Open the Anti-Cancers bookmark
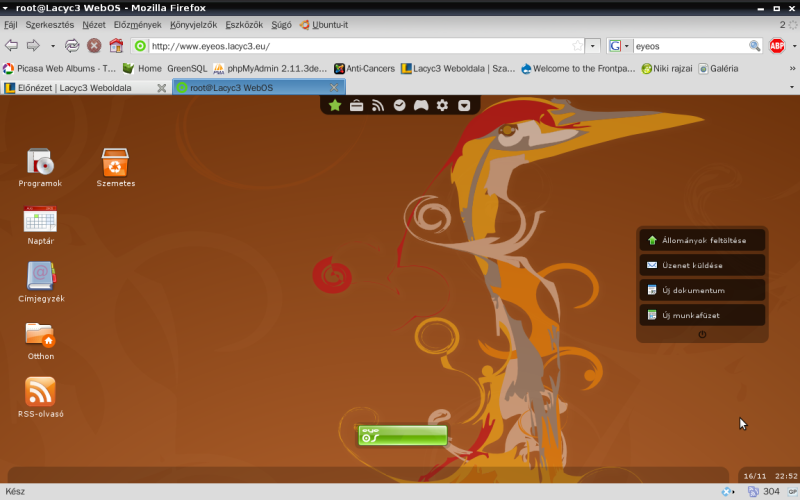 364,68
